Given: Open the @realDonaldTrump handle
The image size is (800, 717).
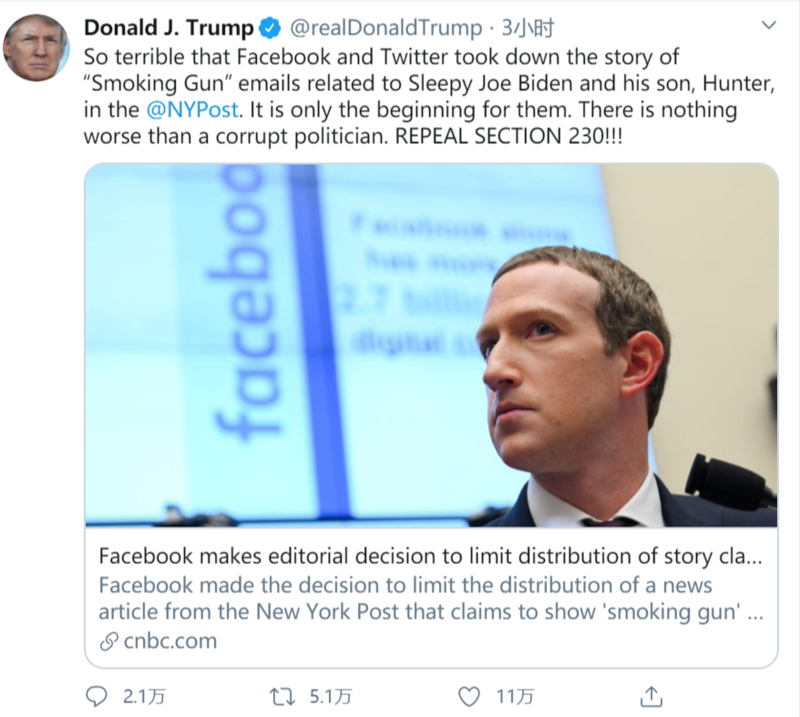Looking at the screenshot, I should (386, 28).
